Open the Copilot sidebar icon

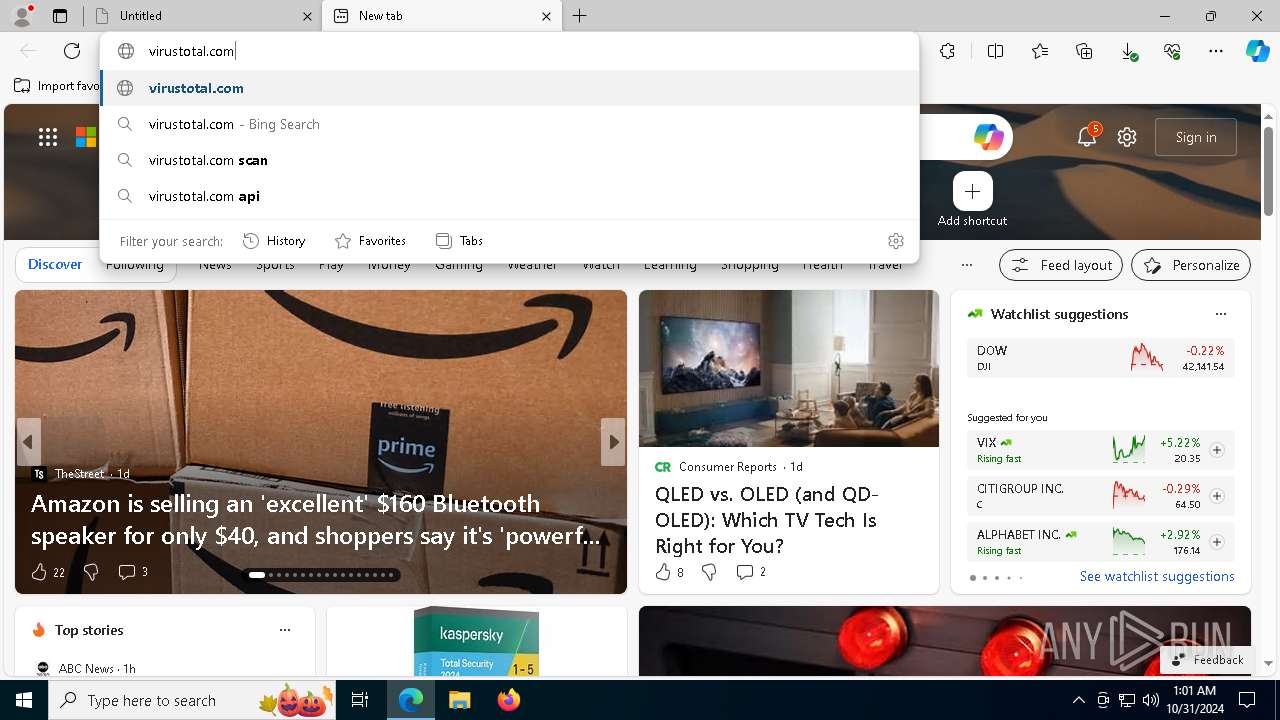point(1257,51)
